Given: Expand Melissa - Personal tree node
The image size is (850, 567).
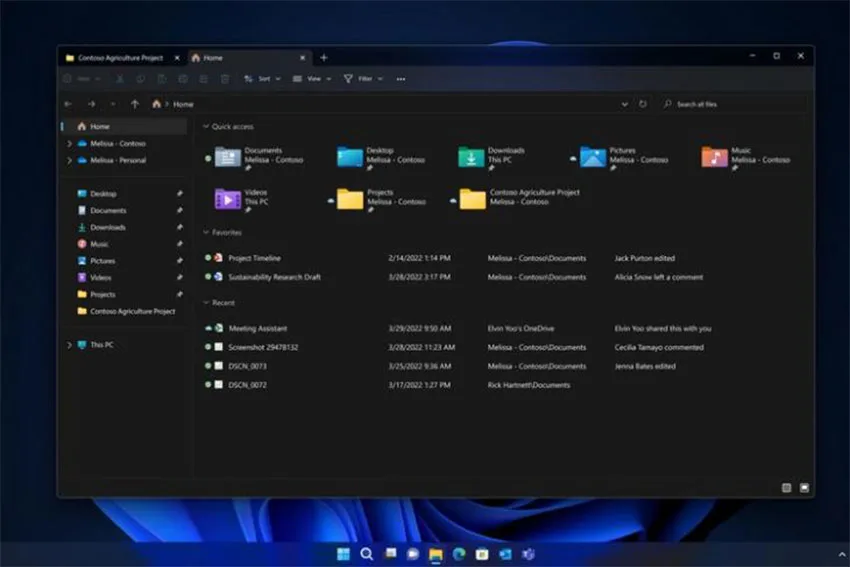Looking at the screenshot, I should (69, 160).
